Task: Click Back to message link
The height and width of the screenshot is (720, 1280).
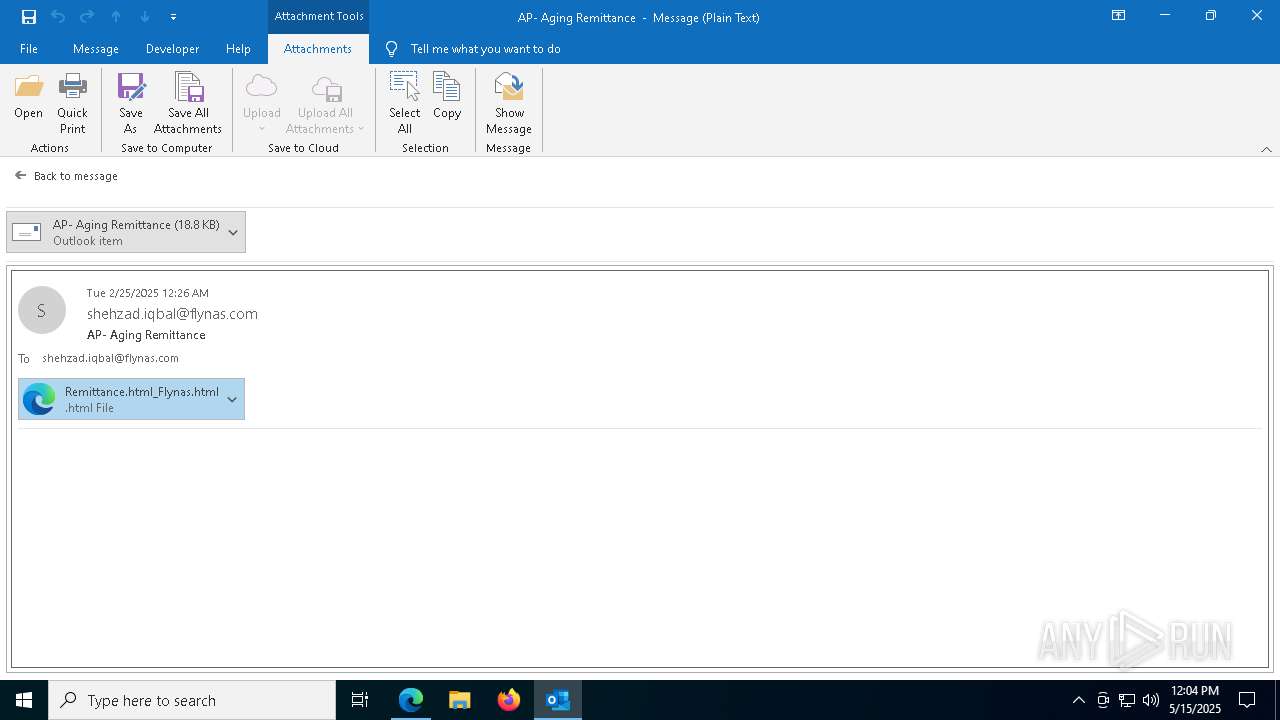Action: (66, 176)
